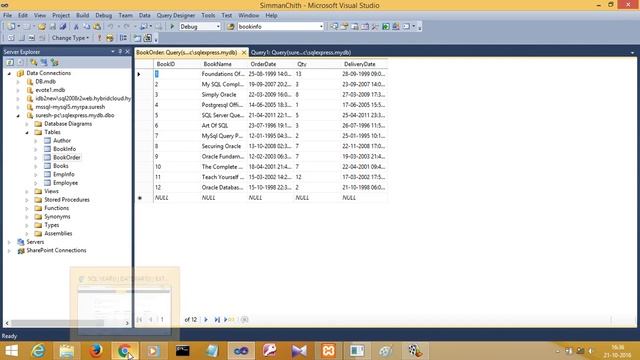The width and height of the screenshot is (640, 360).
Task: Collapse the Tables folder node
Action: pyautogui.click(x=27, y=132)
